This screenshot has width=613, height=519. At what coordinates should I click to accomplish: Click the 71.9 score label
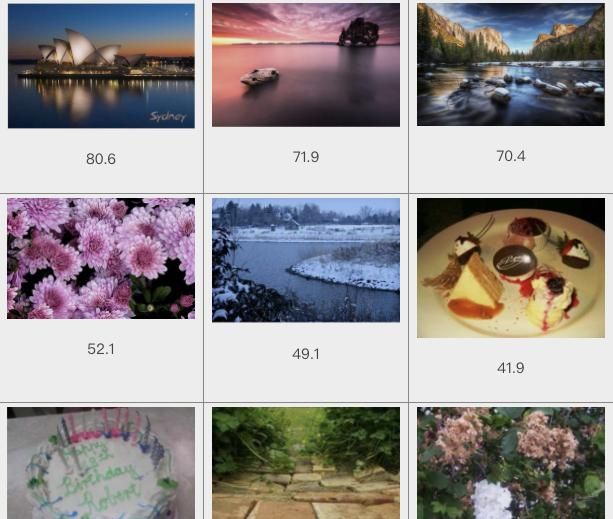click(306, 157)
